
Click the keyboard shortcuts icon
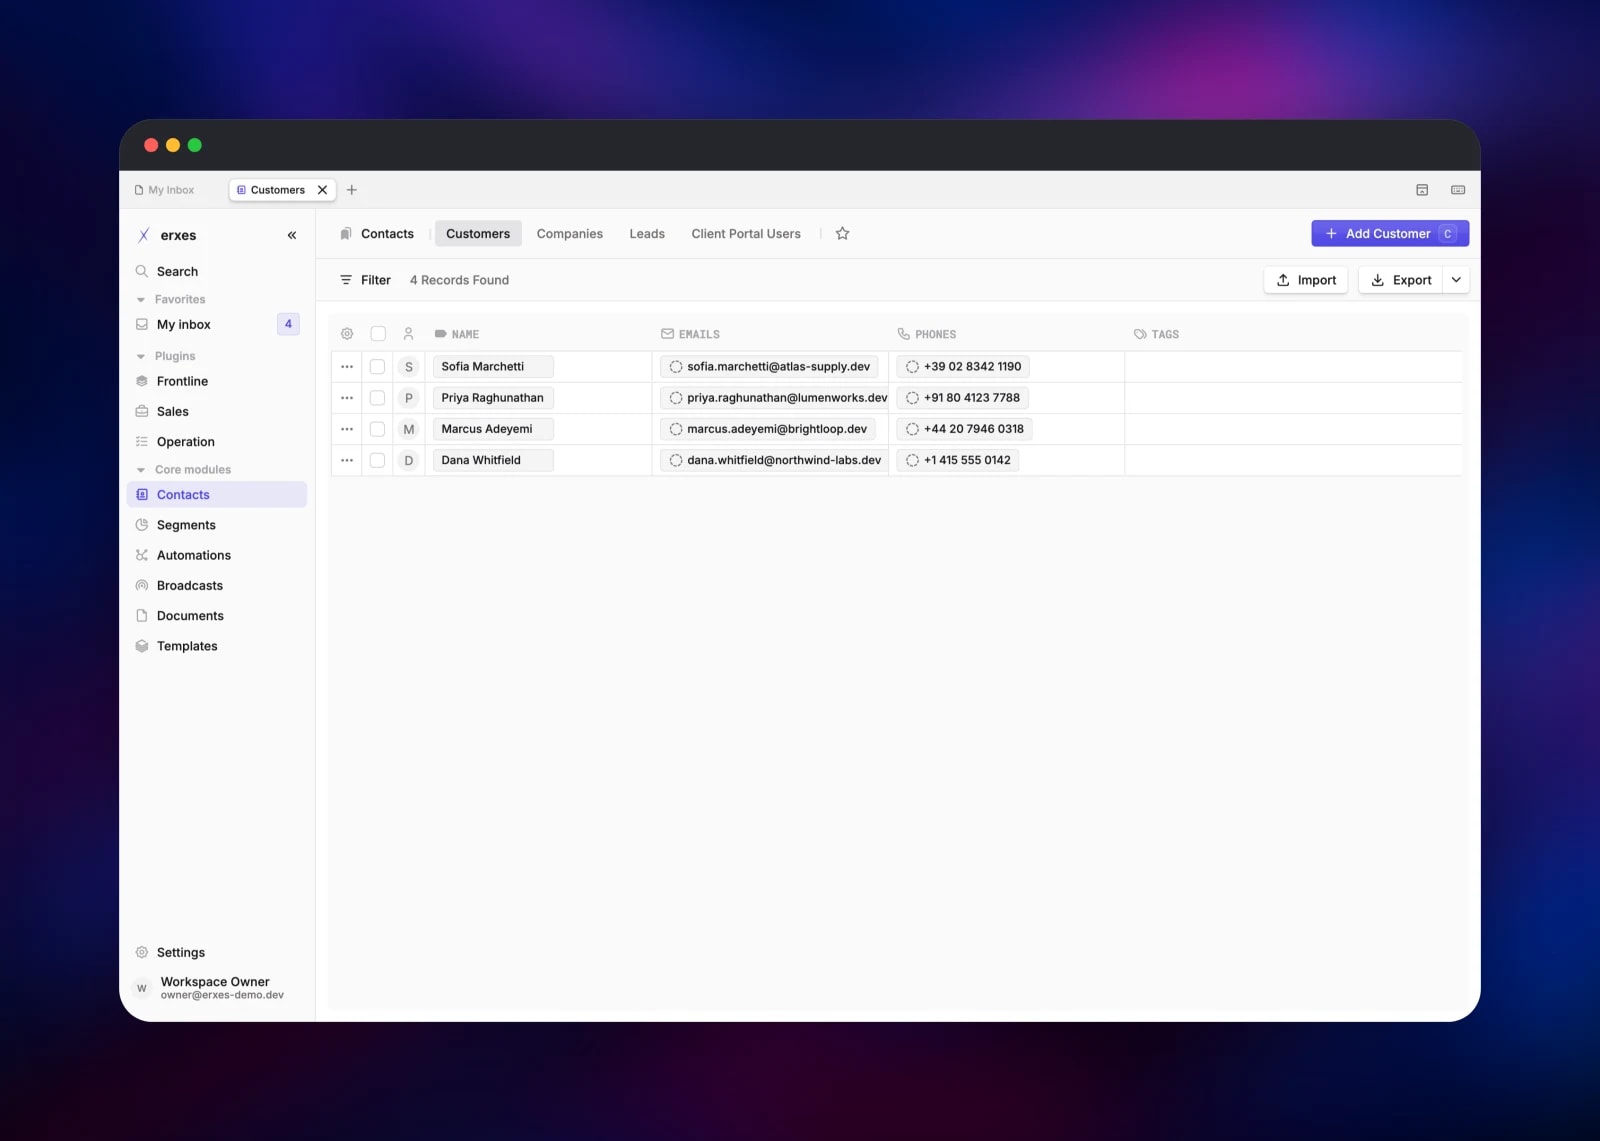click(x=1458, y=190)
